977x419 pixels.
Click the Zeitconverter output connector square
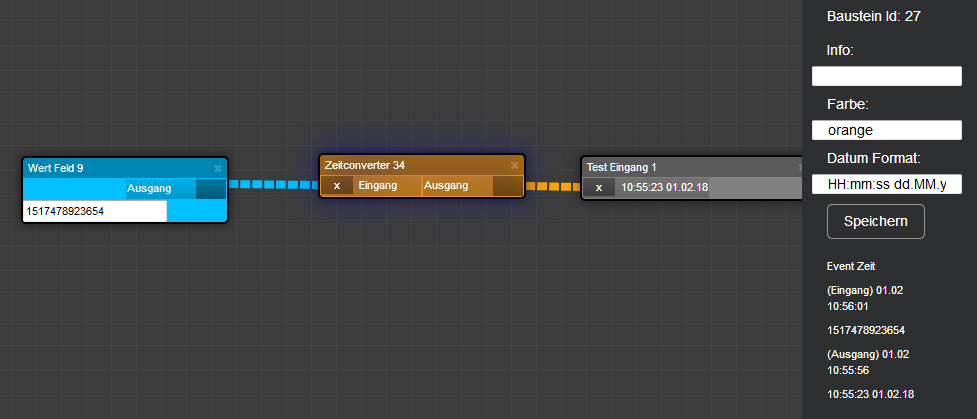508,186
